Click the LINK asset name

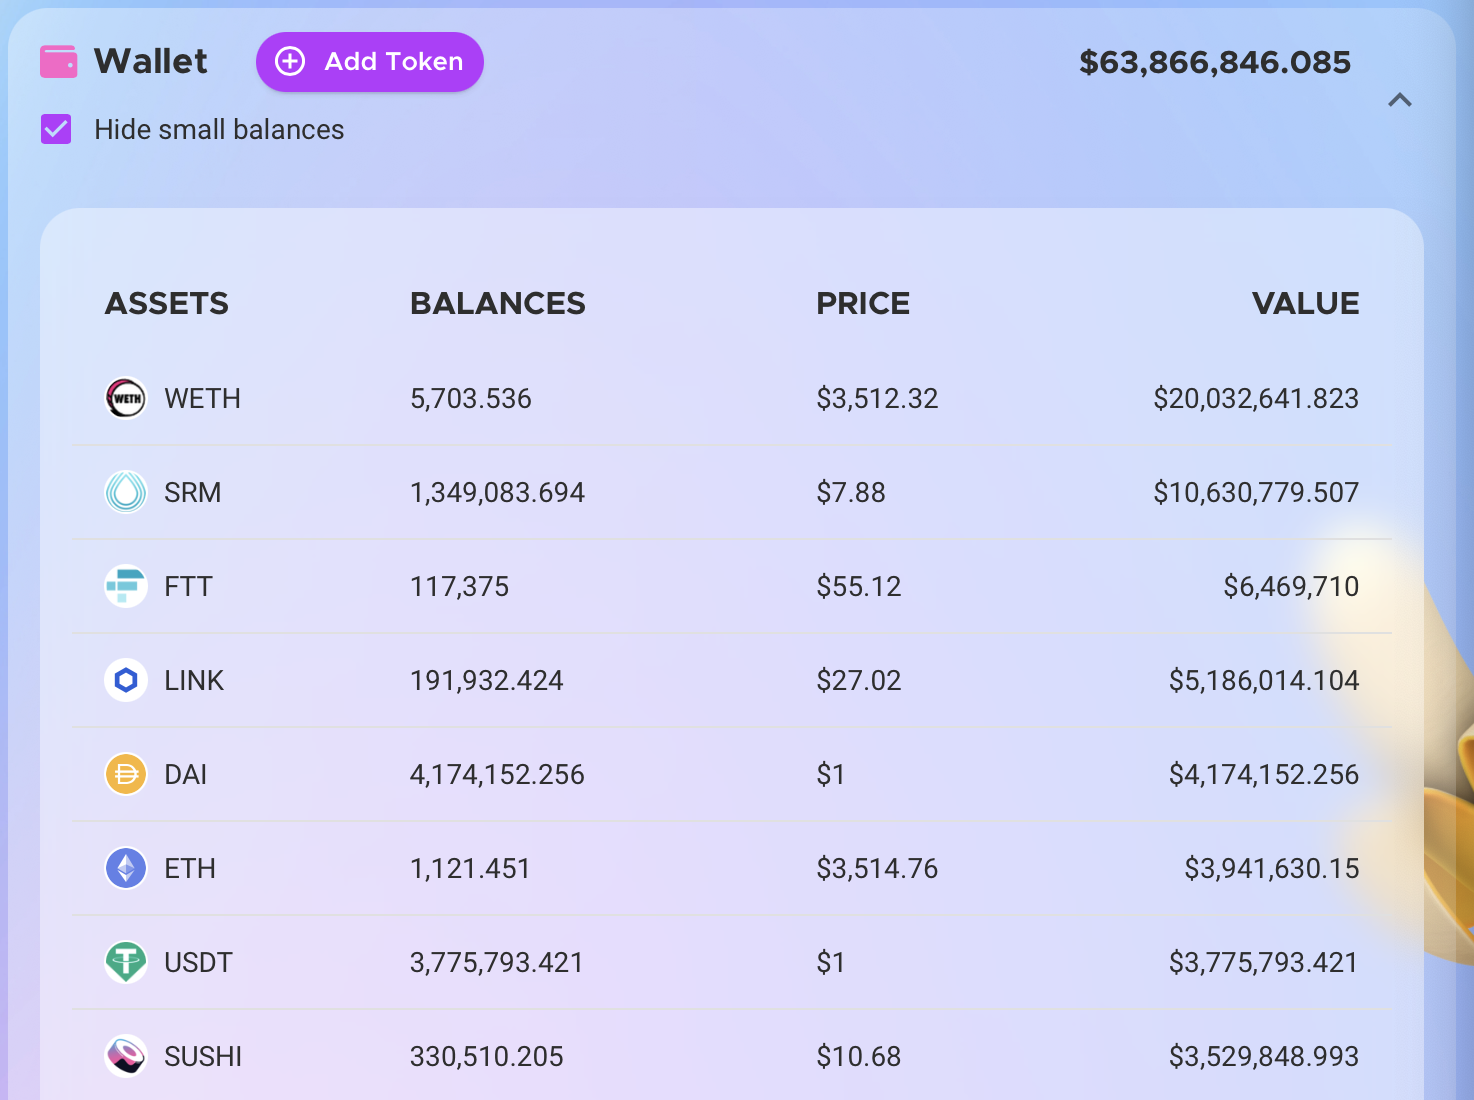[x=194, y=680]
